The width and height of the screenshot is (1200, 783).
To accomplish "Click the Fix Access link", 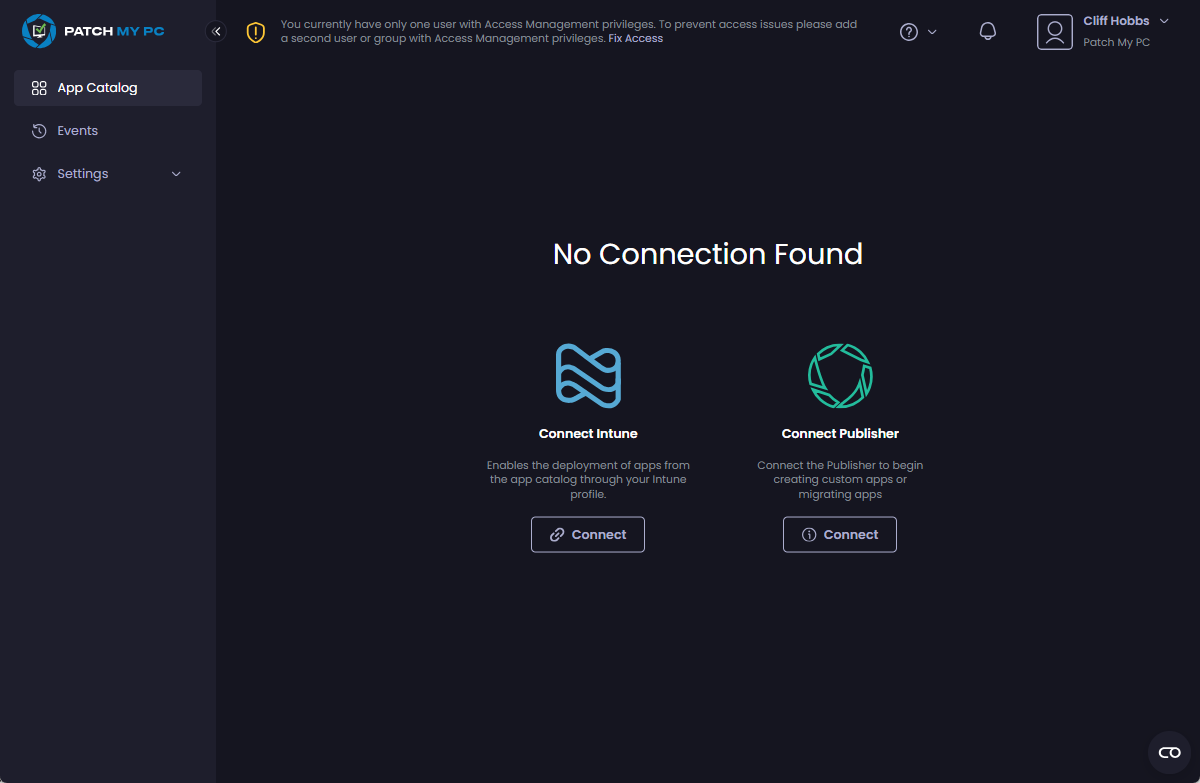I will [x=635, y=39].
